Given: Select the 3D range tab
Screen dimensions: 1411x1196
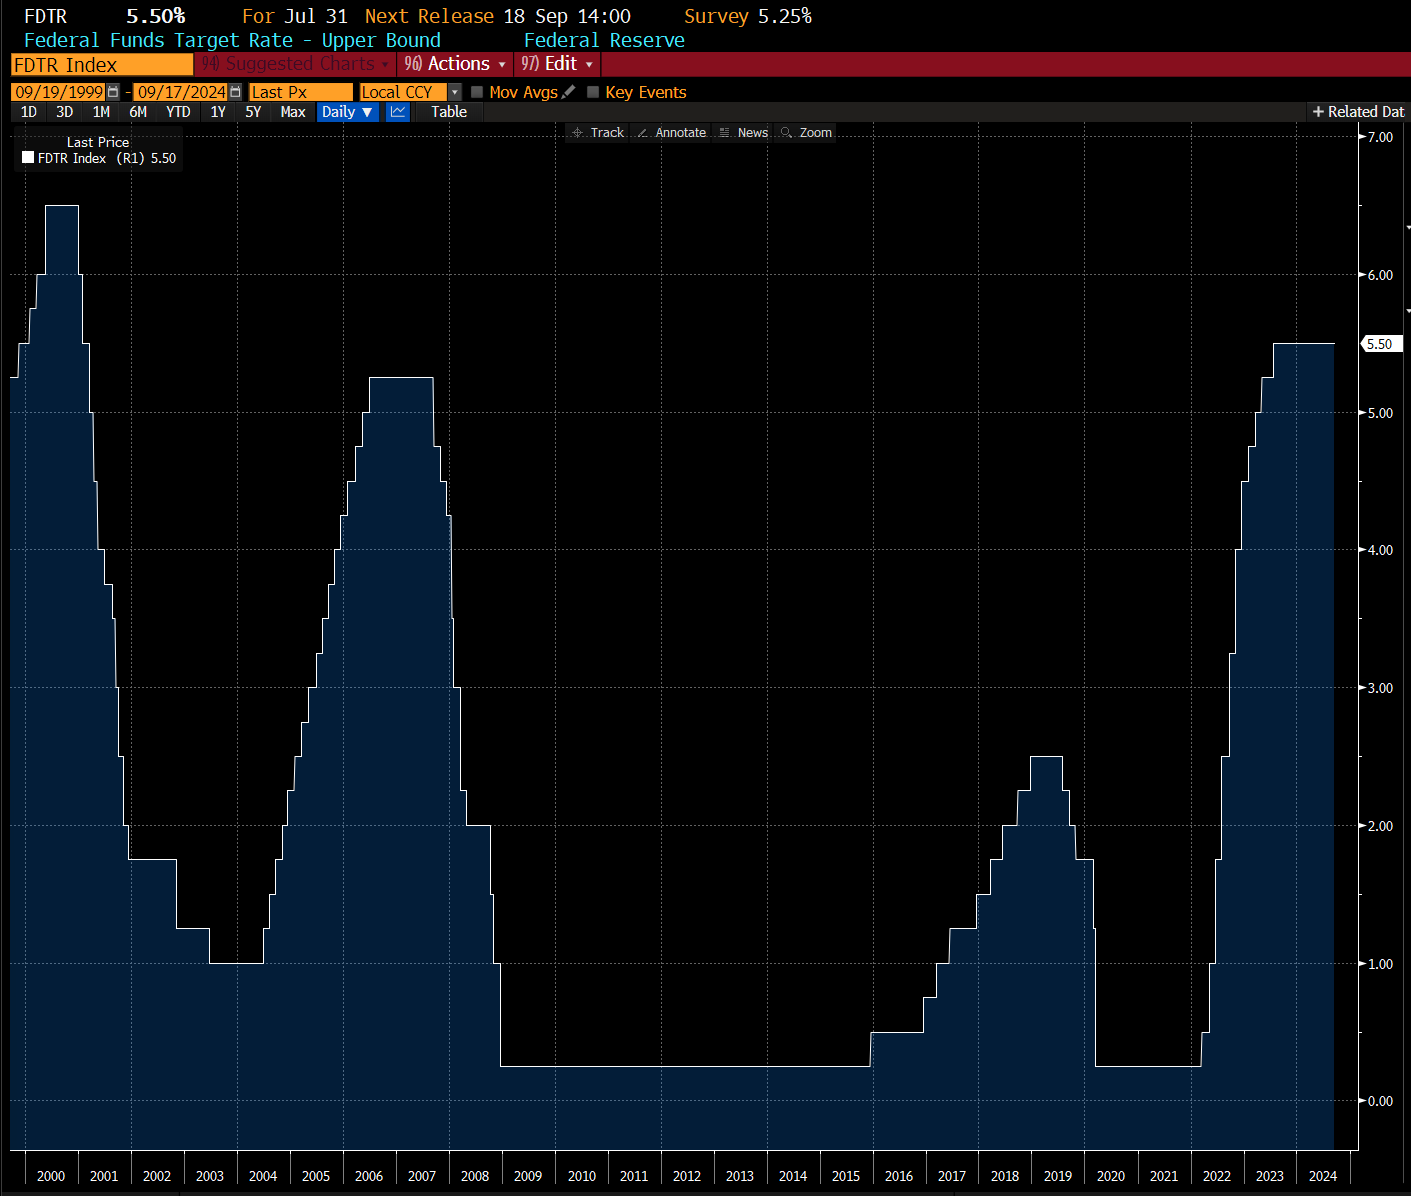Looking at the screenshot, I should (65, 112).
